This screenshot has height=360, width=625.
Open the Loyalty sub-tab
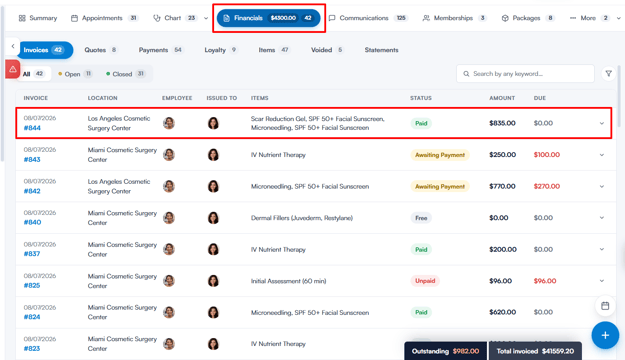point(220,50)
